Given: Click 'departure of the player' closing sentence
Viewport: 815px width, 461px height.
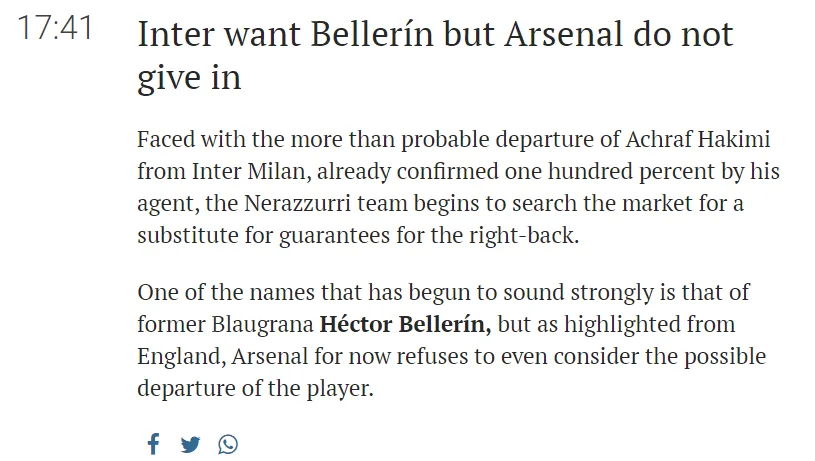Looking at the screenshot, I should click(255, 389).
